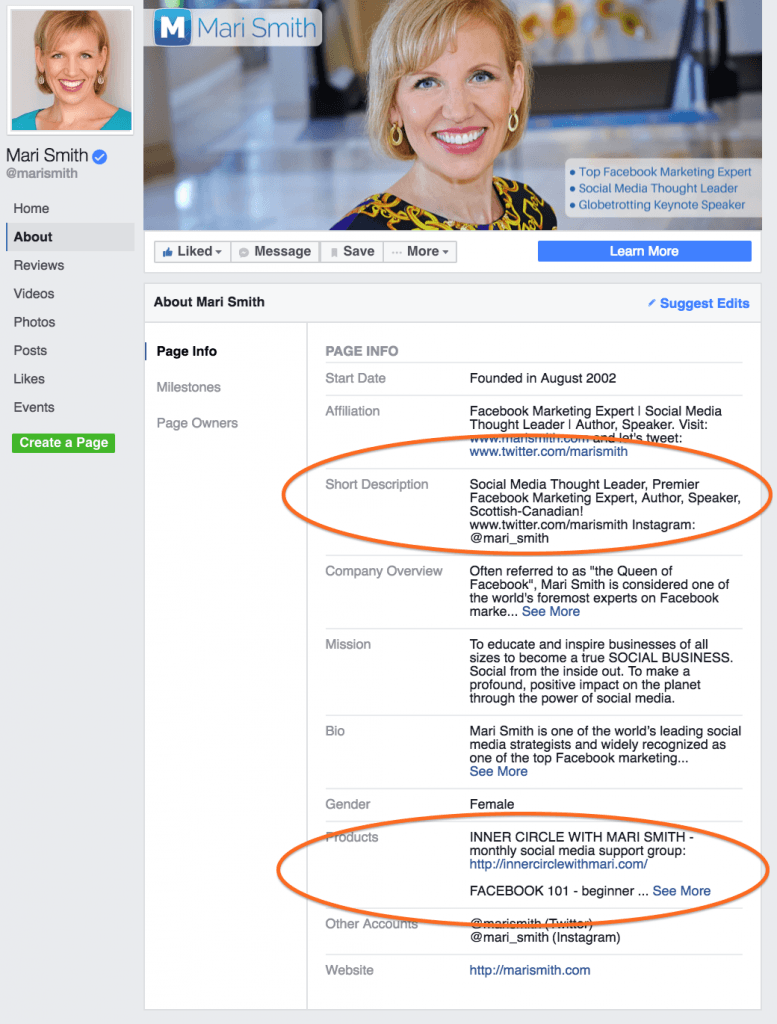Click the Suggest Edits link
The height and width of the screenshot is (1024, 777).
[705, 303]
